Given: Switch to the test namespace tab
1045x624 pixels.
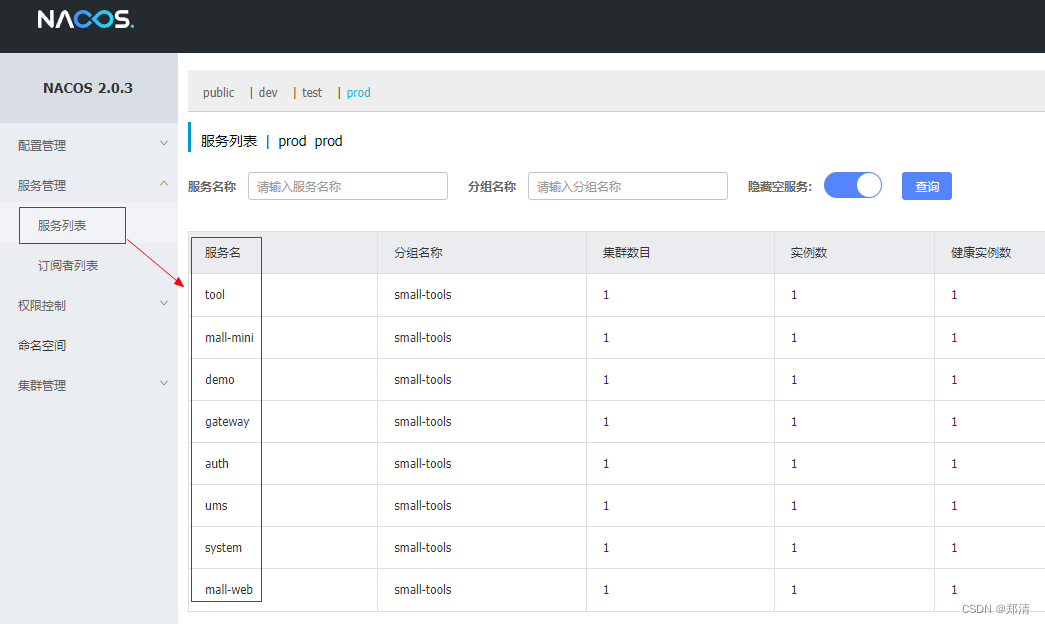Looking at the screenshot, I should point(312,93).
